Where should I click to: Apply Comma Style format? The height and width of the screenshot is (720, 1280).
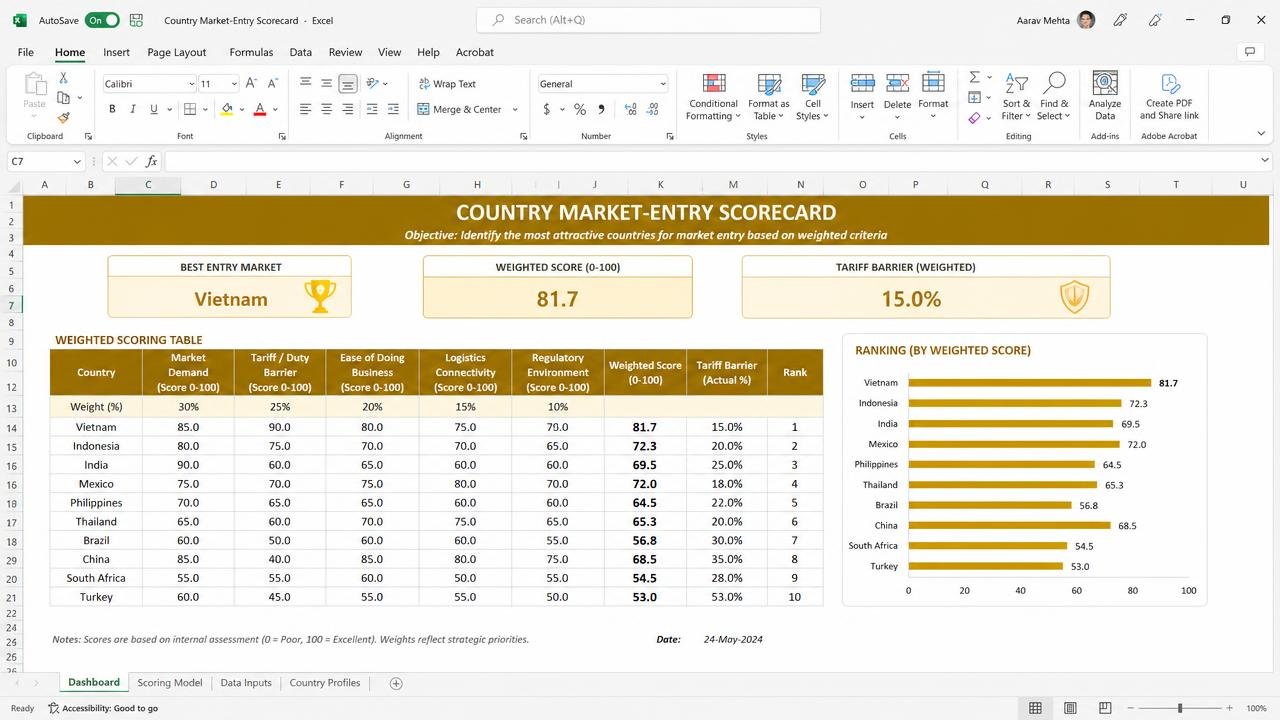[601, 109]
